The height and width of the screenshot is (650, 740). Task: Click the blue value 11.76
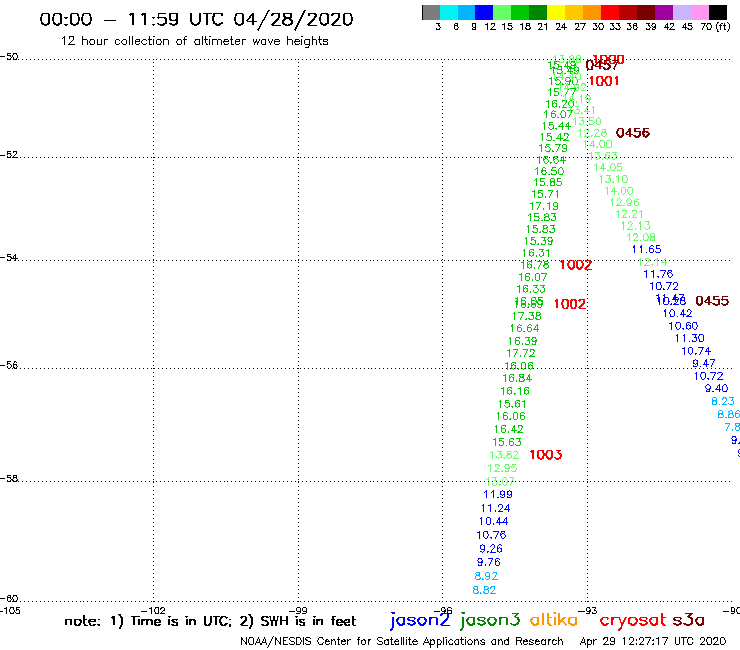click(658, 274)
